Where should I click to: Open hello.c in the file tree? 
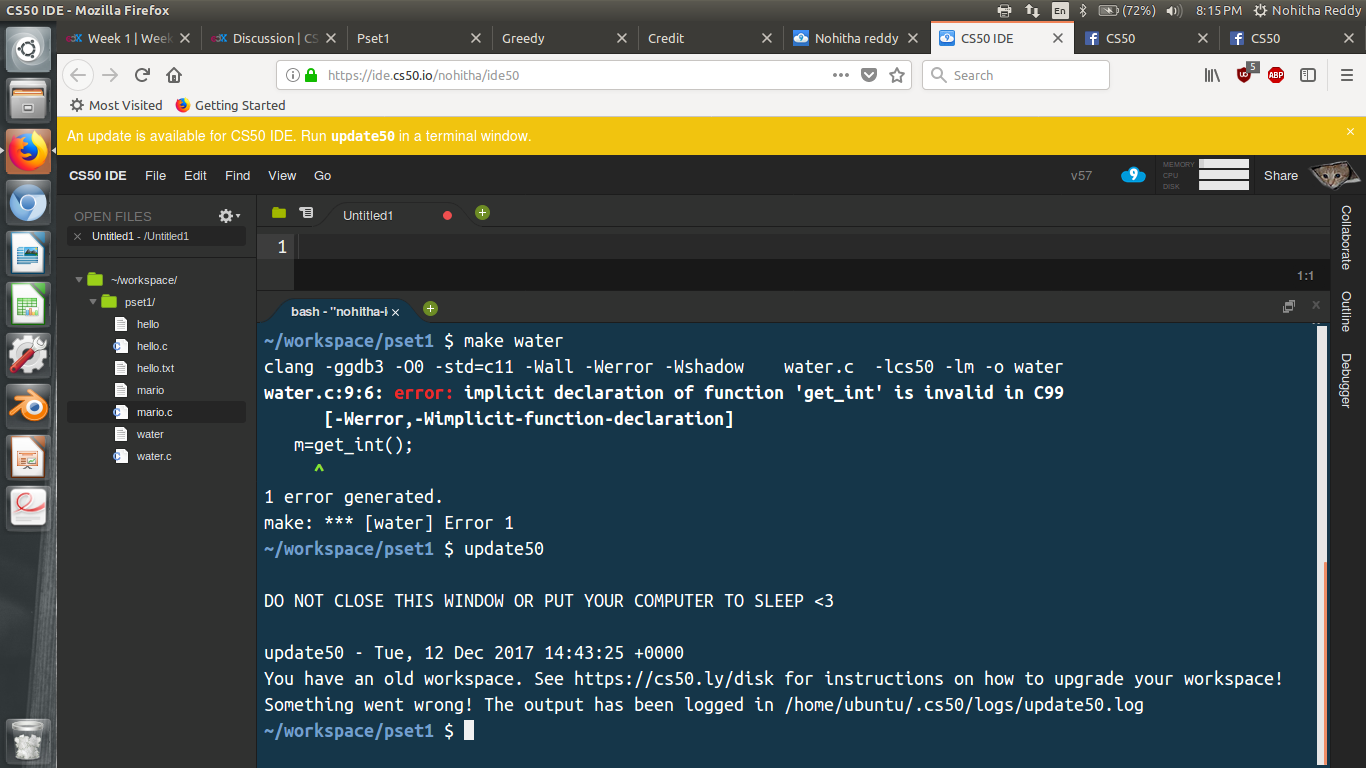(152, 346)
